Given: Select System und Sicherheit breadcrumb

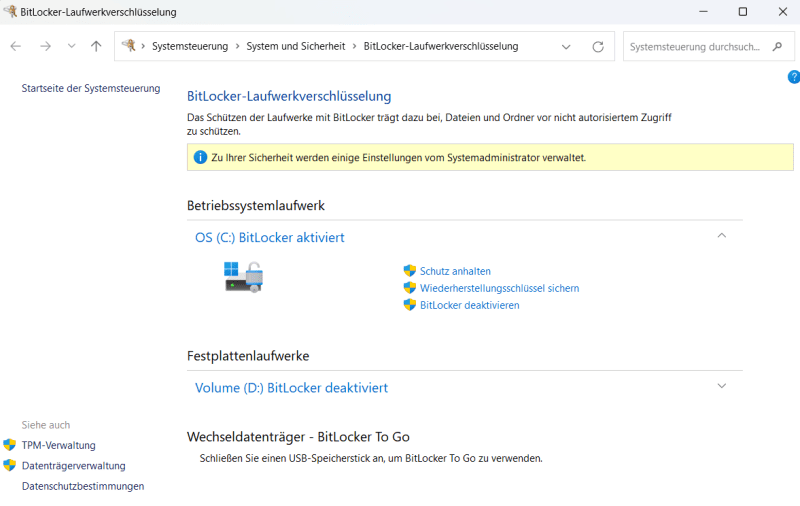Looking at the screenshot, I should click(295, 46).
